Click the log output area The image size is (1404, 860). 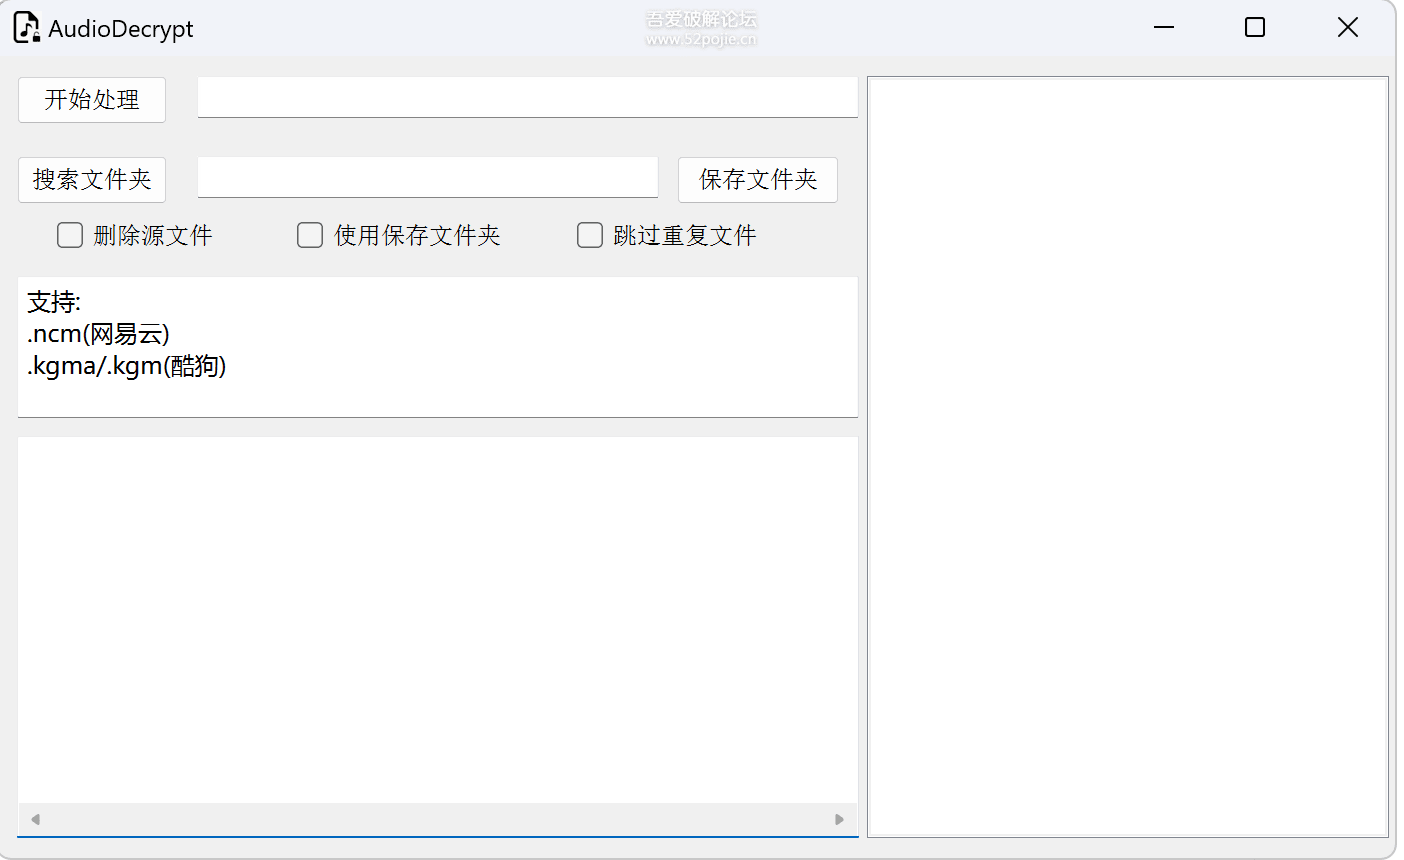click(x=437, y=620)
